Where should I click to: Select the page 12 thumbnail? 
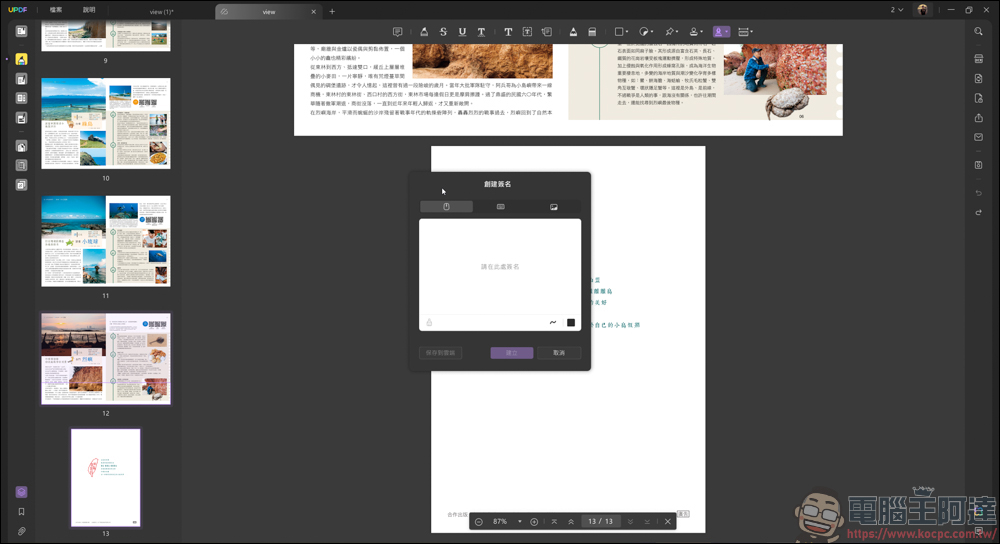tap(106, 358)
